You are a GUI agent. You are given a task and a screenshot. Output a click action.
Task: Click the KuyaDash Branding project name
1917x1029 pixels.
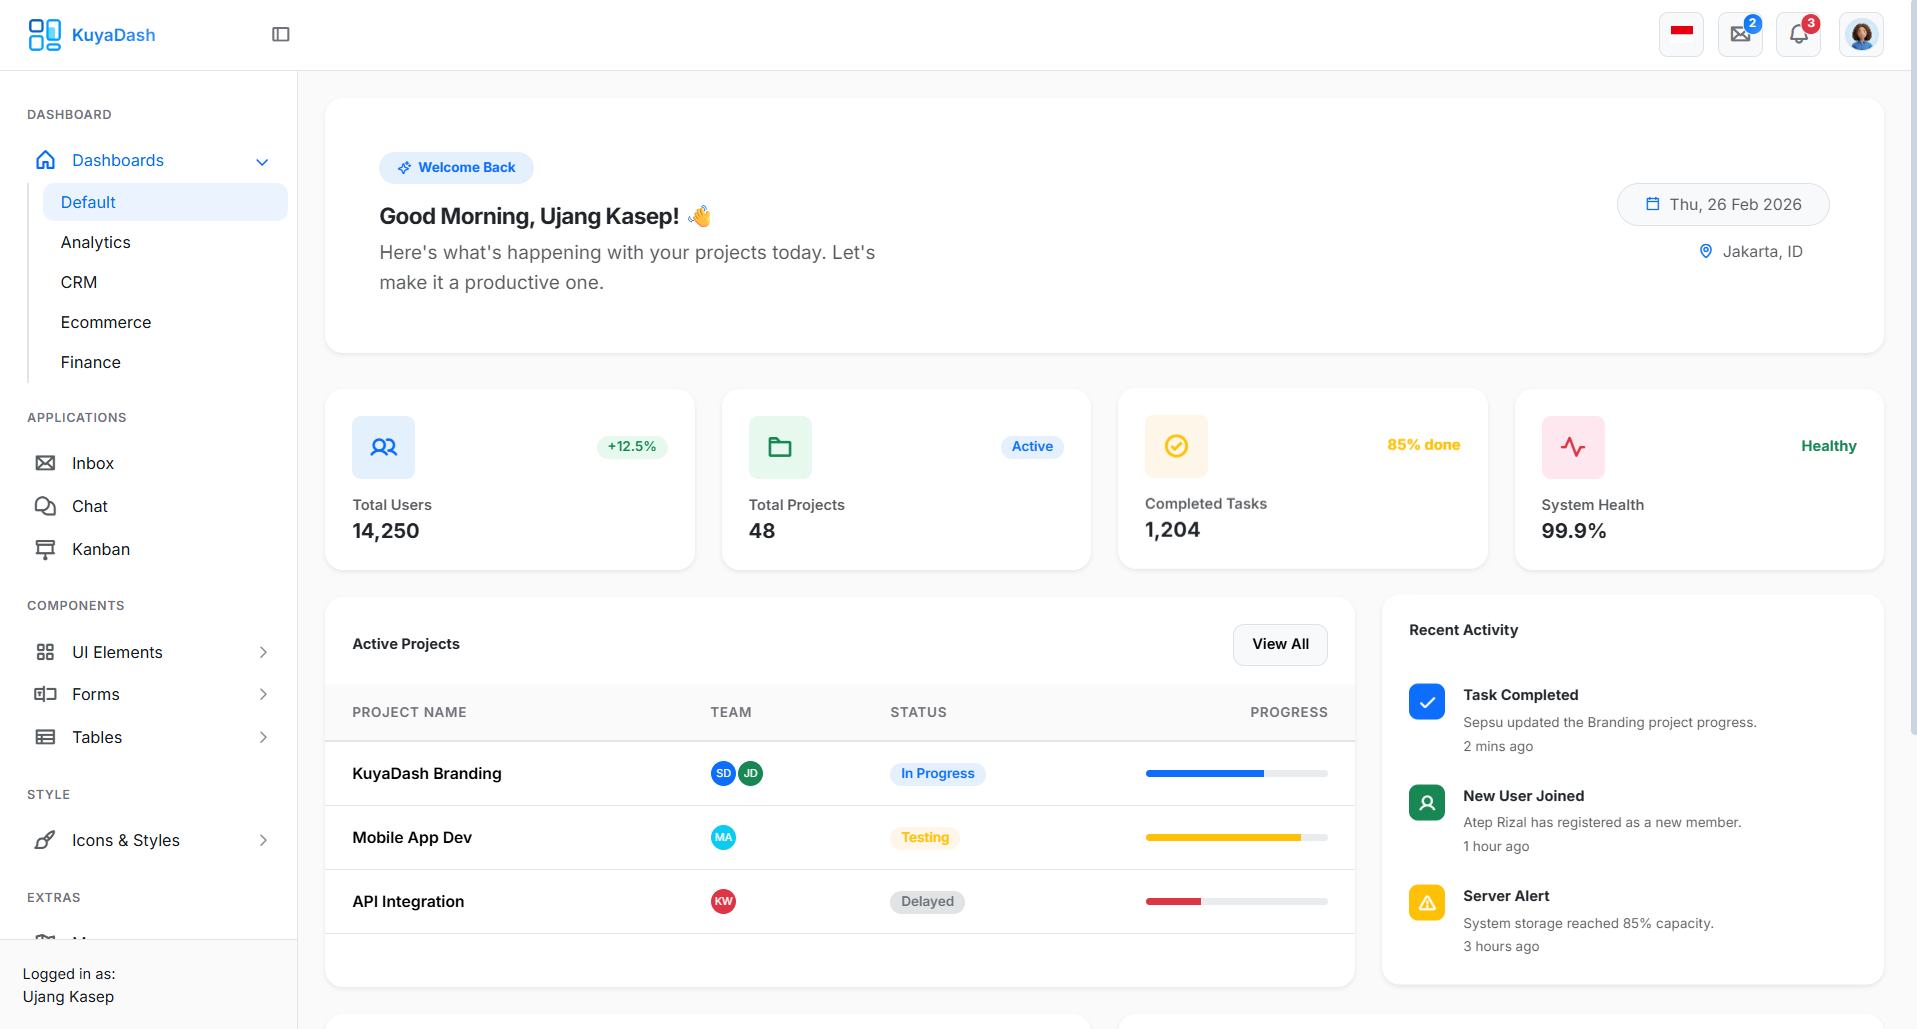pos(427,773)
